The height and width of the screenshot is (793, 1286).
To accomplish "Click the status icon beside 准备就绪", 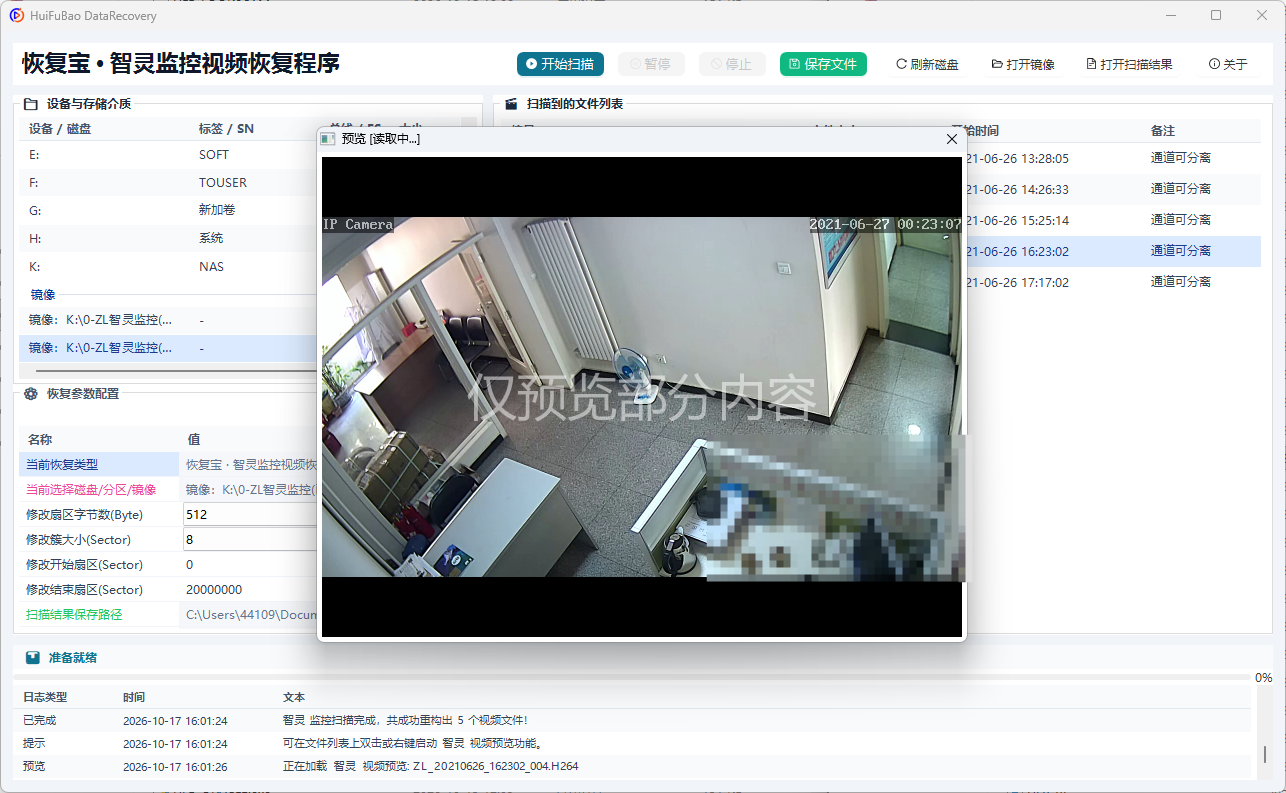I will (33, 658).
